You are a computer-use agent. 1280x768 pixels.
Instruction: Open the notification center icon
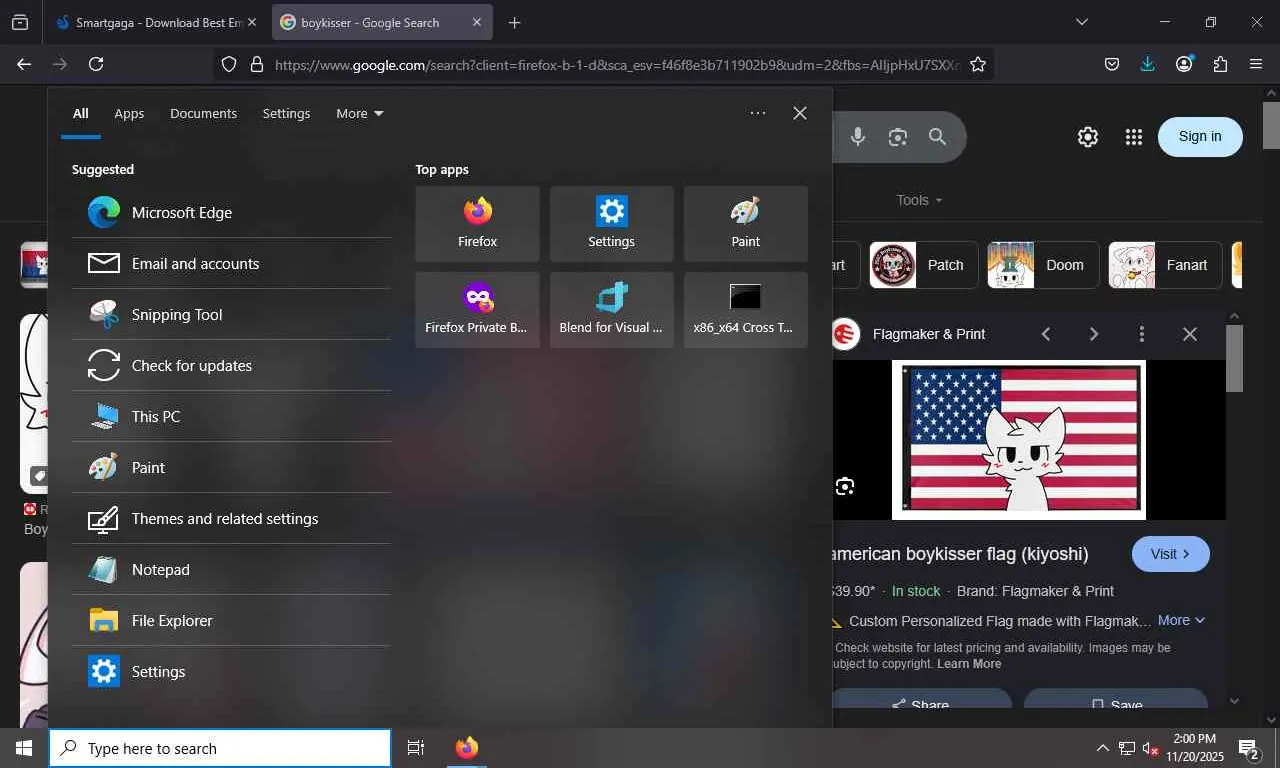(x=1248, y=748)
